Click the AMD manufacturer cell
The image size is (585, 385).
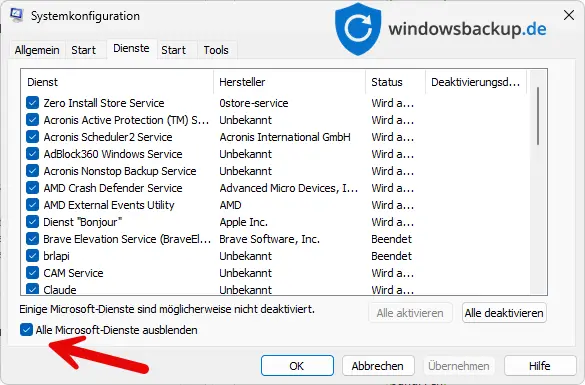pyautogui.click(x=230, y=205)
